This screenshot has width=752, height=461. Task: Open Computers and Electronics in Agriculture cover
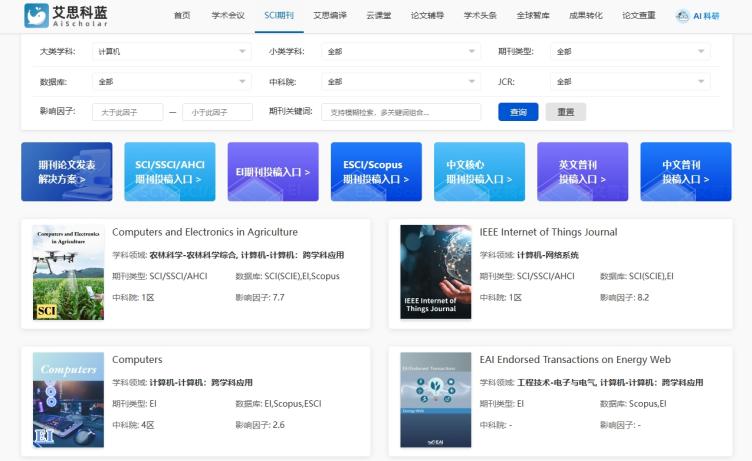point(68,272)
